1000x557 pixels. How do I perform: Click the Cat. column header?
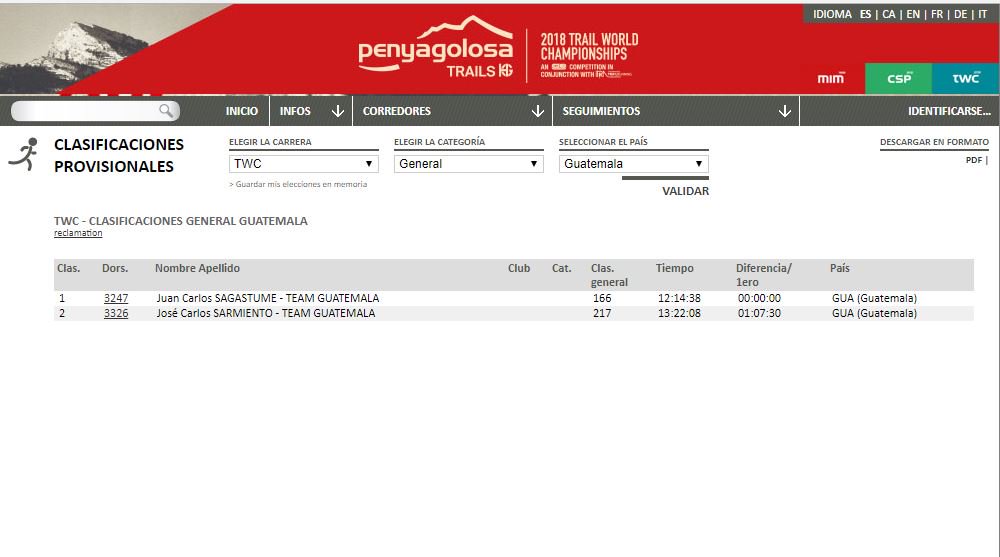click(562, 269)
